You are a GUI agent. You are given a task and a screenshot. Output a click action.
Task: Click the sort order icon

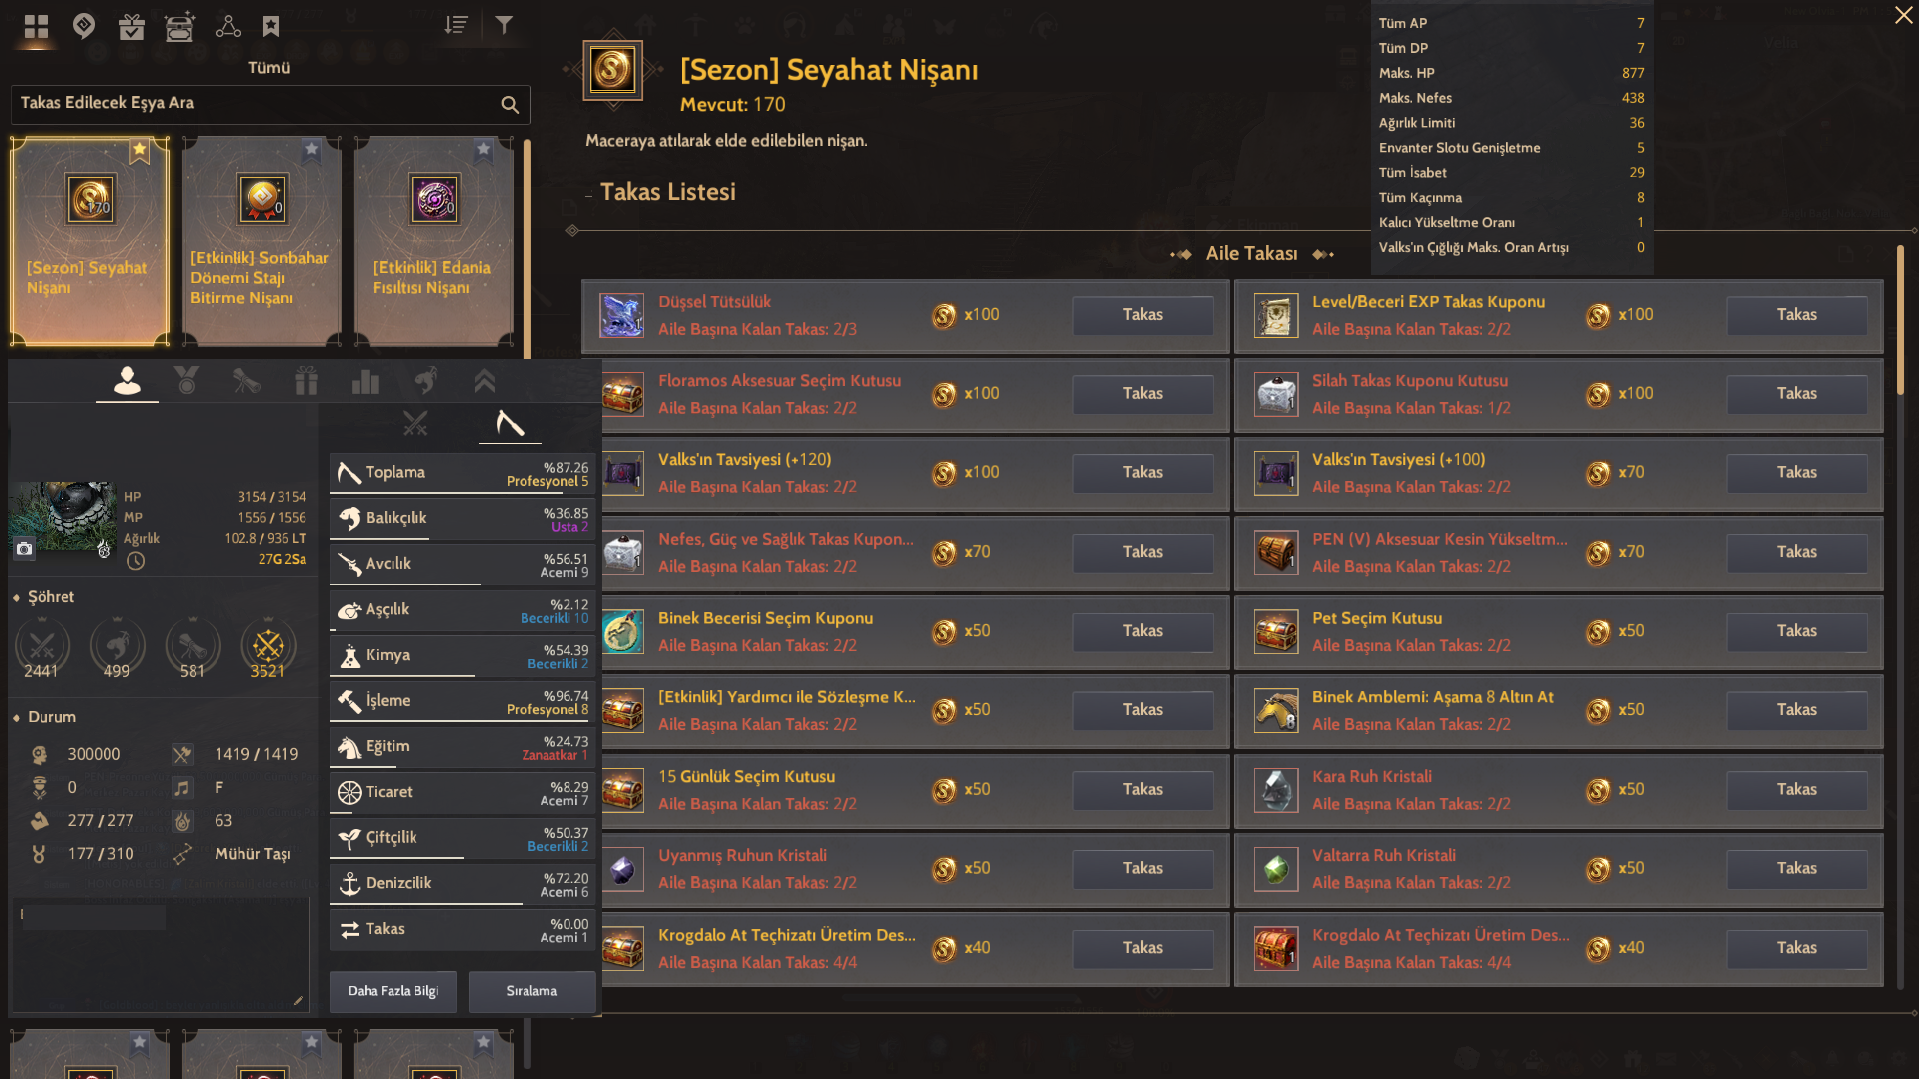(456, 25)
